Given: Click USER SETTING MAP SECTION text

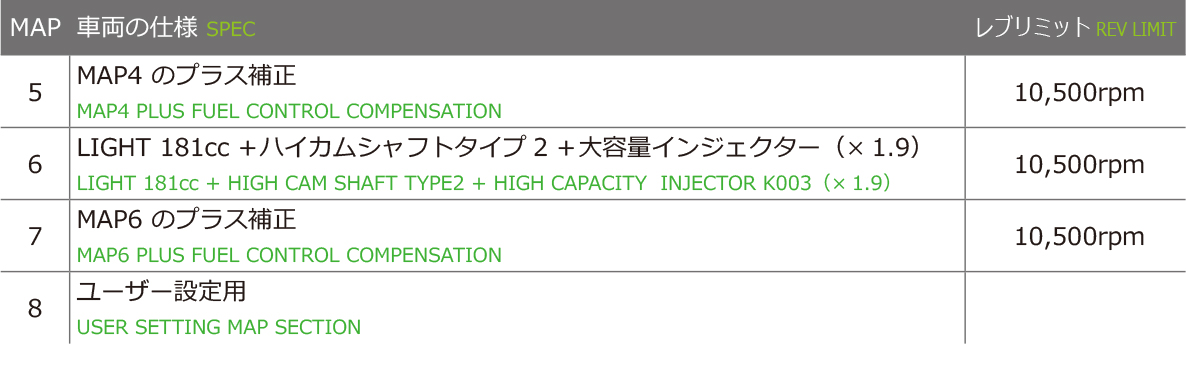Looking at the screenshot, I should [x=219, y=328].
